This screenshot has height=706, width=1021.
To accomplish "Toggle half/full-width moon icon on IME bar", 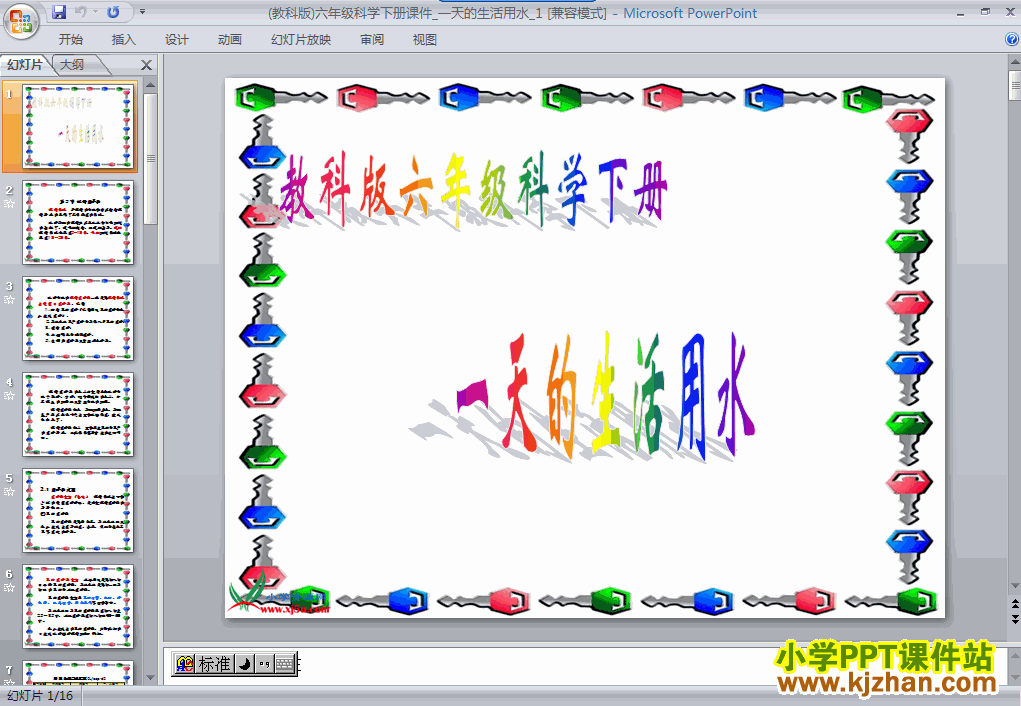I will coord(245,664).
